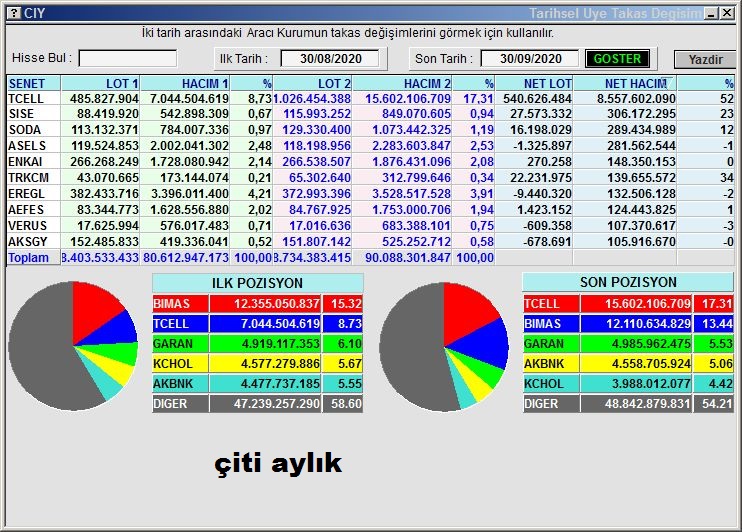Click the Yazdir print button
742x532 pixels.
coord(705,60)
